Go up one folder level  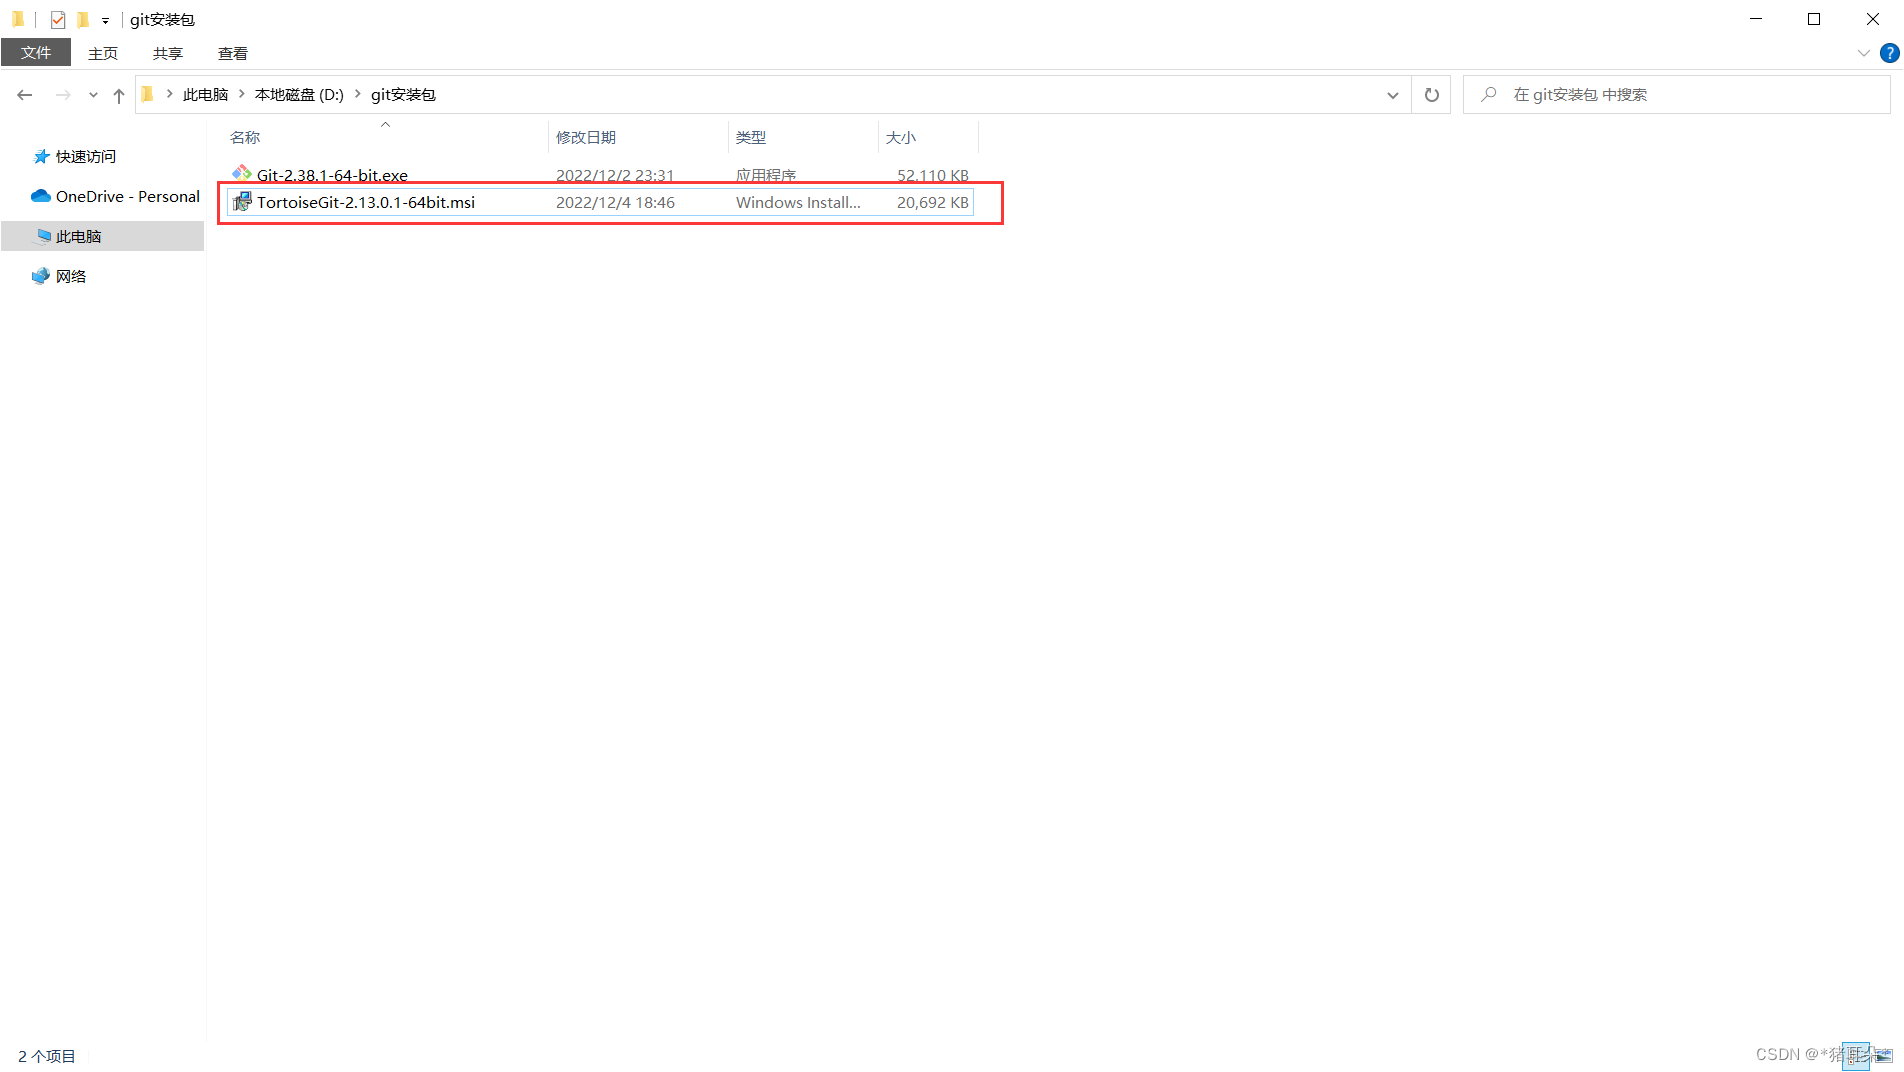119,95
